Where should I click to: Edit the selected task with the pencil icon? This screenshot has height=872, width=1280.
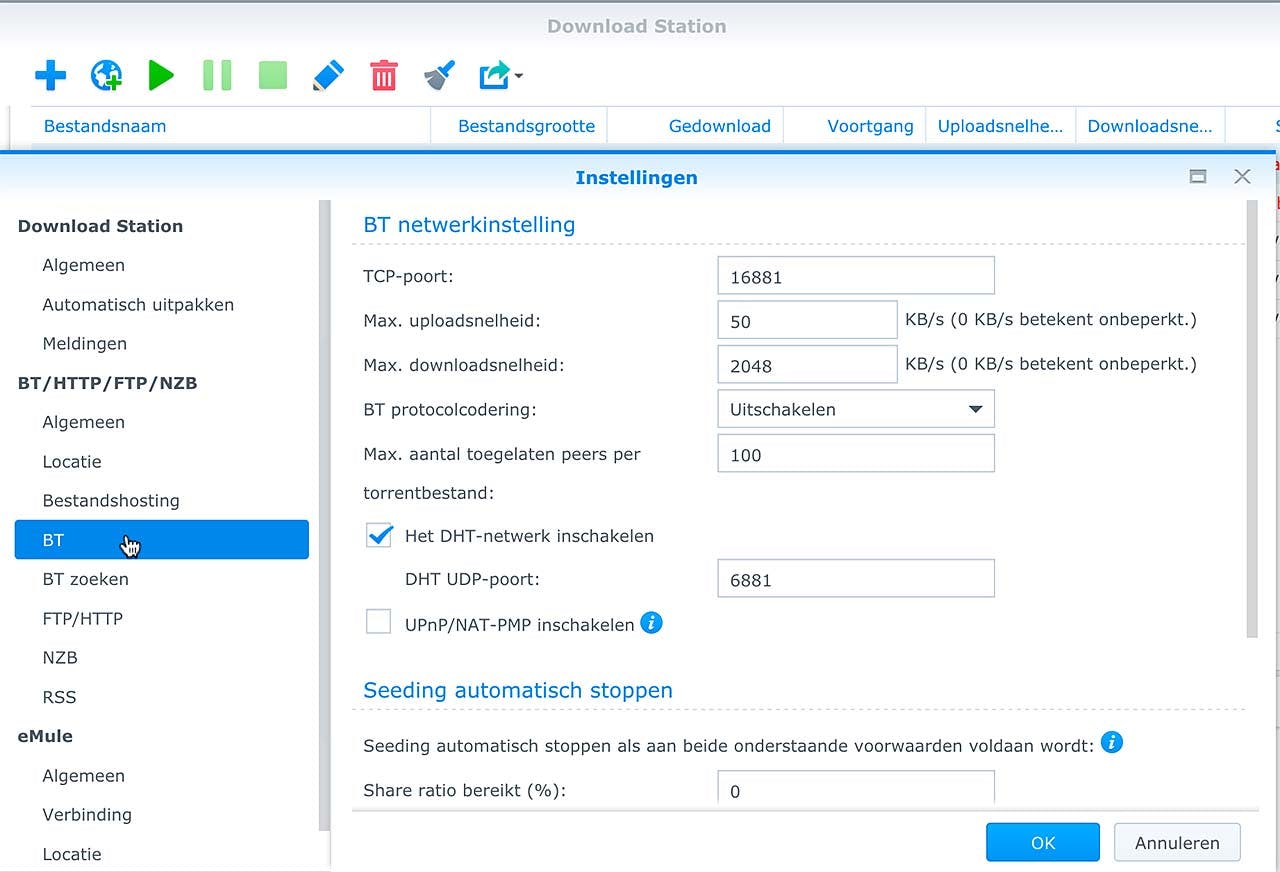click(x=327, y=75)
